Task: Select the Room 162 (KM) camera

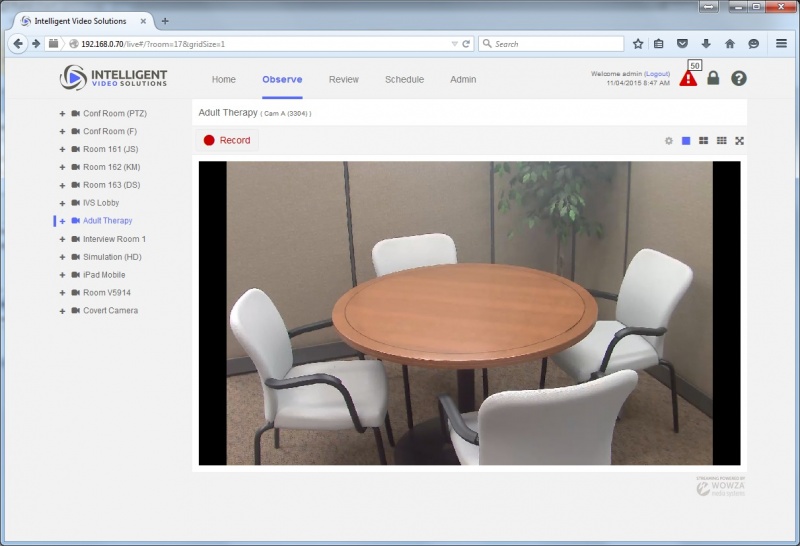Action: (111, 167)
